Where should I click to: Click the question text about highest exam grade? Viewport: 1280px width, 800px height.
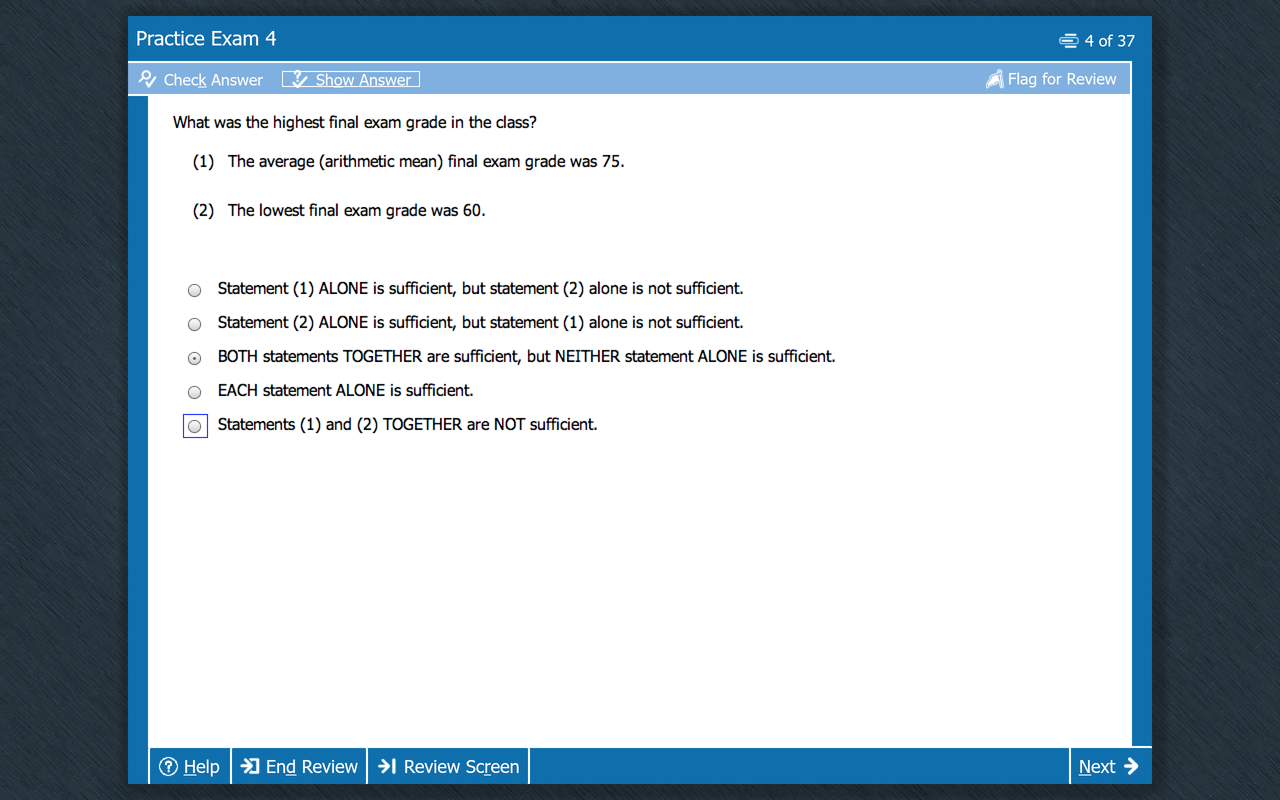pos(355,123)
